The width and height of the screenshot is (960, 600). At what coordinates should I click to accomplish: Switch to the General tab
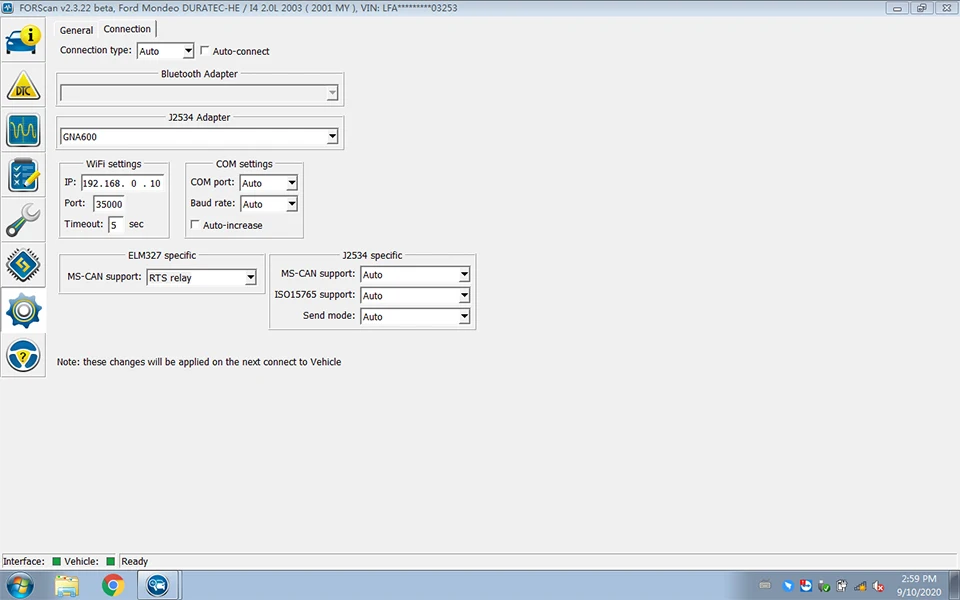point(77,30)
